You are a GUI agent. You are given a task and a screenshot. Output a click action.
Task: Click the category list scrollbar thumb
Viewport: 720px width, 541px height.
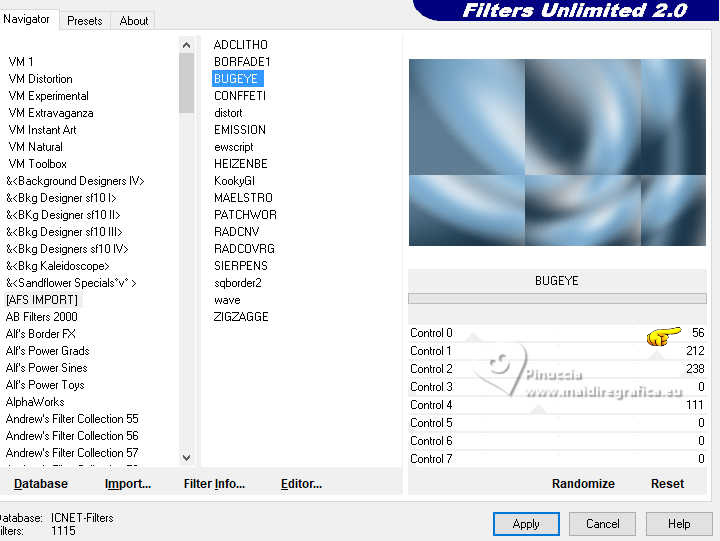[186, 83]
